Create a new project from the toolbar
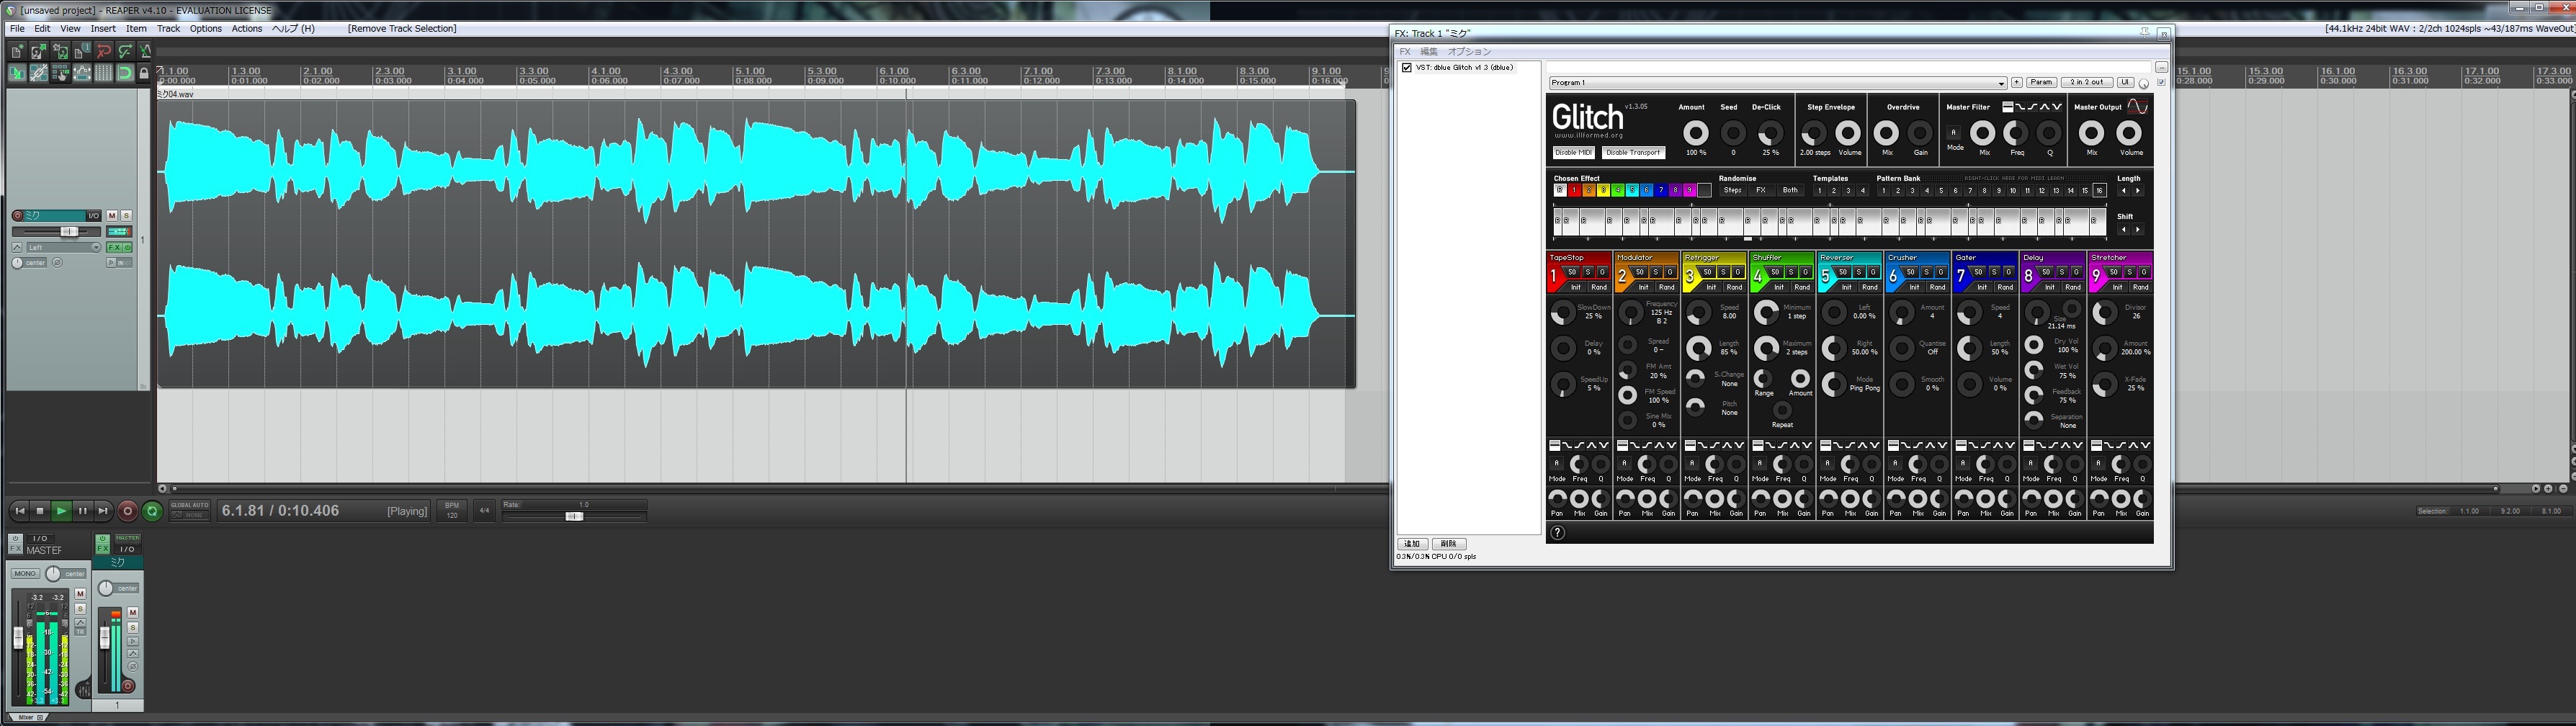Screen dimensions: 2576x726 point(17,51)
